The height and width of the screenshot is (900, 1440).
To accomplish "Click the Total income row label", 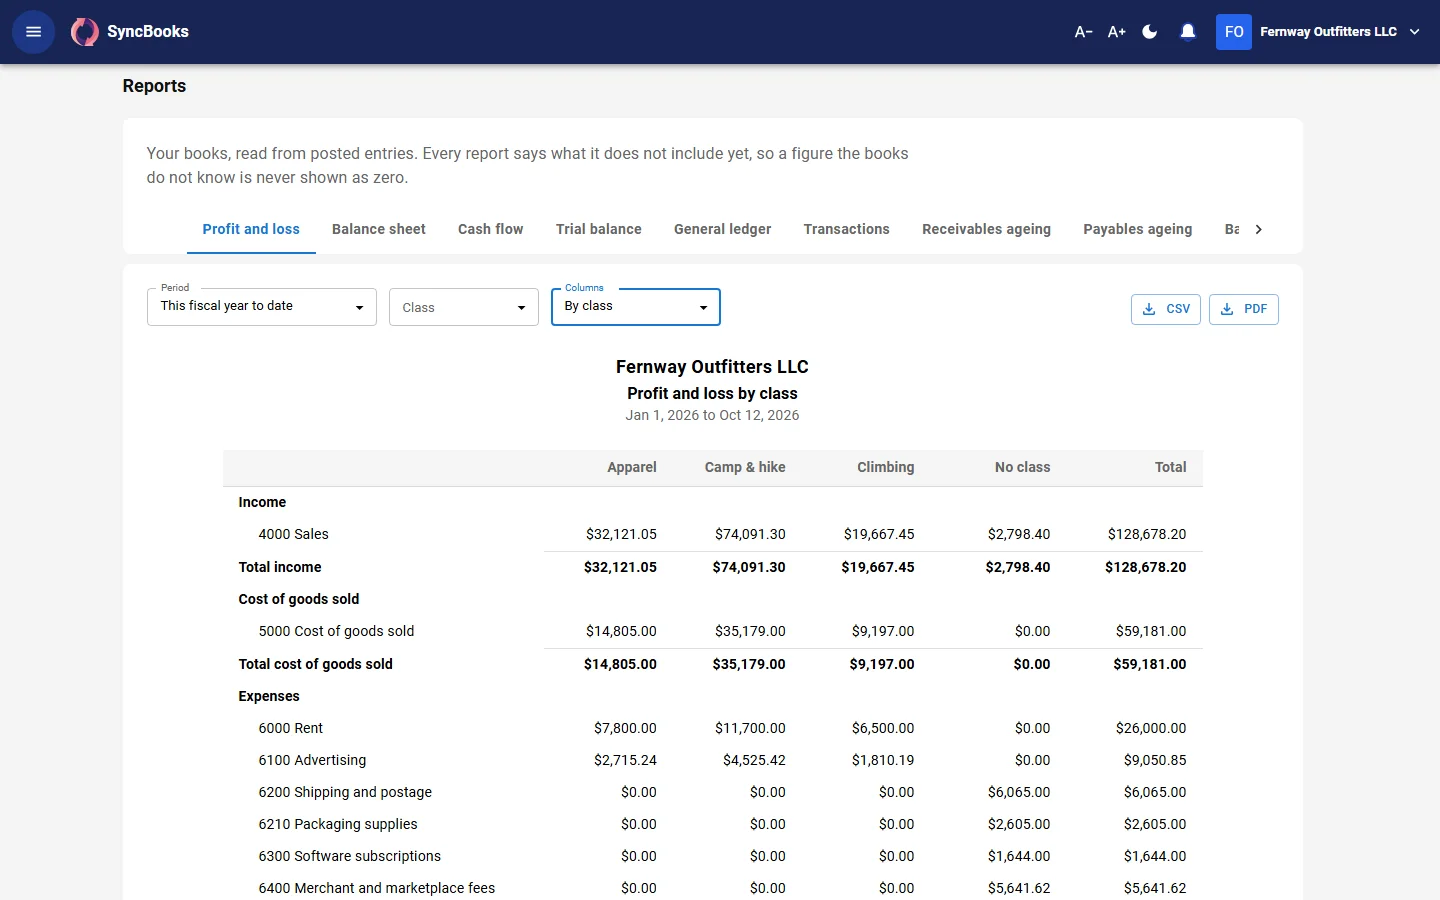I will tap(280, 567).
